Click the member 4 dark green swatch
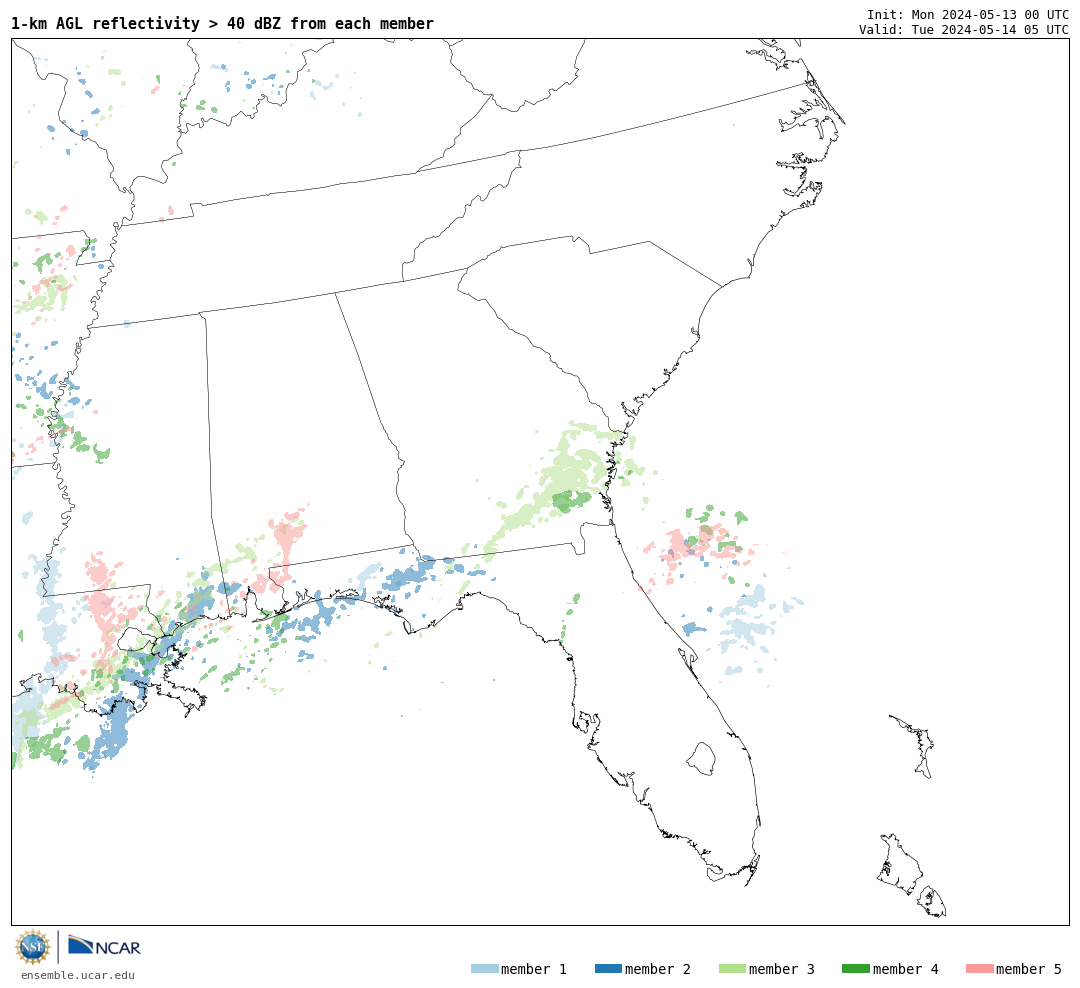 (856, 969)
